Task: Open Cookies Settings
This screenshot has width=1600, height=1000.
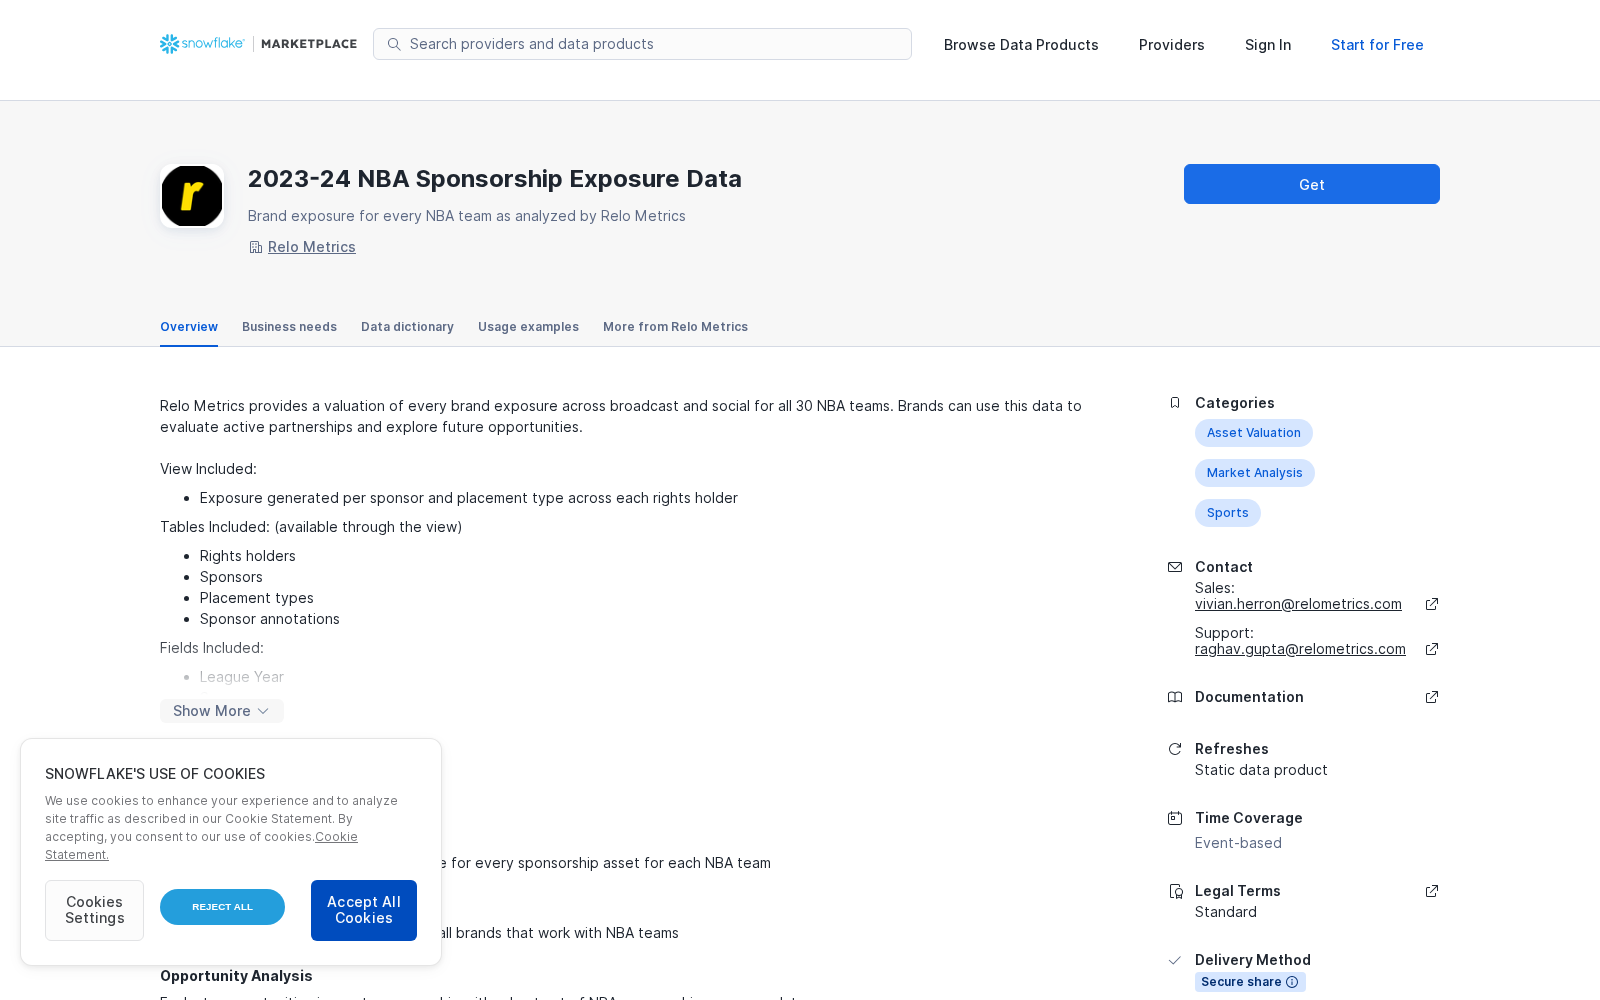Action: [94, 910]
